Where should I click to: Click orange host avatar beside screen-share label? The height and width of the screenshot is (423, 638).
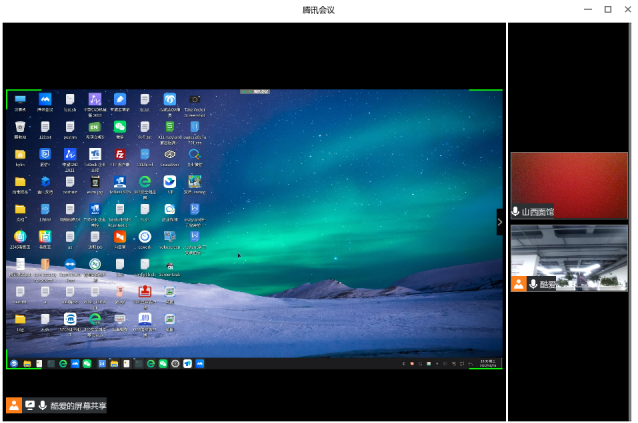(14, 405)
